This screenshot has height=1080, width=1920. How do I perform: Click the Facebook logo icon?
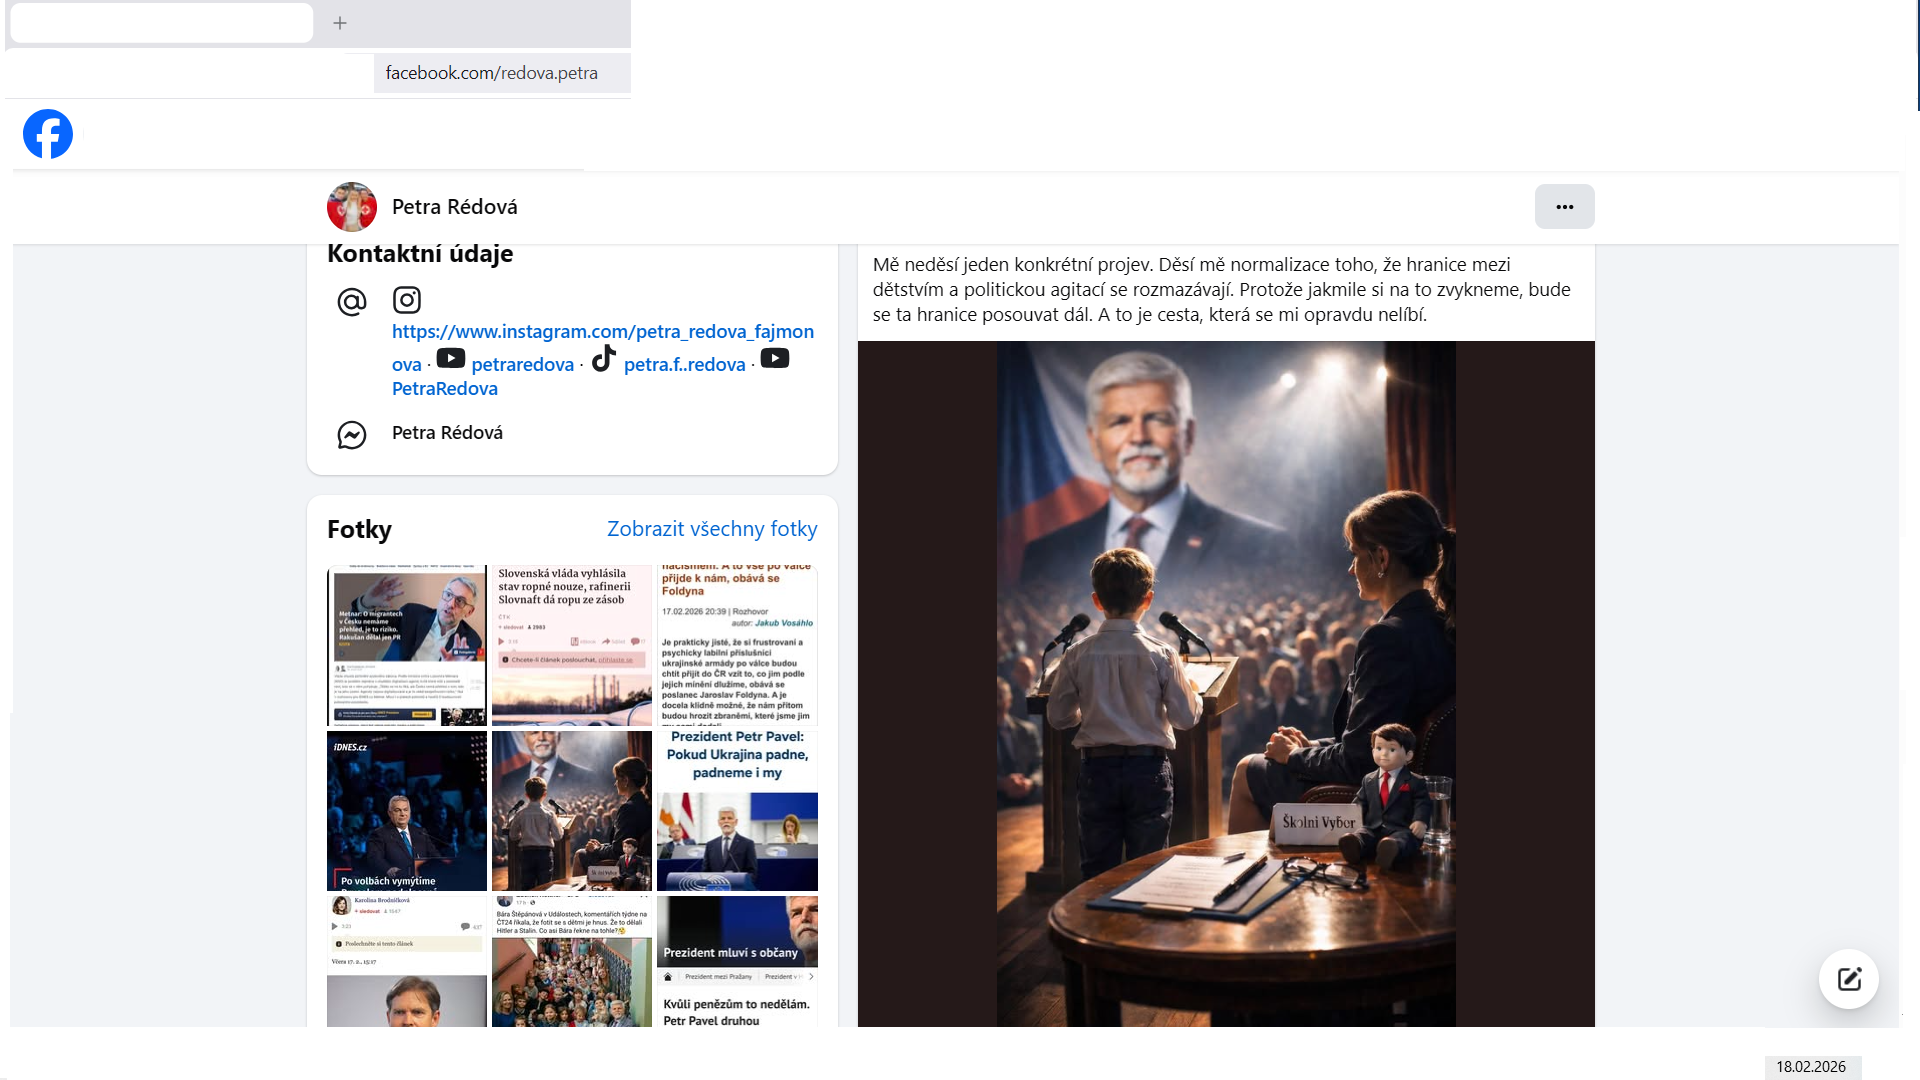48,134
